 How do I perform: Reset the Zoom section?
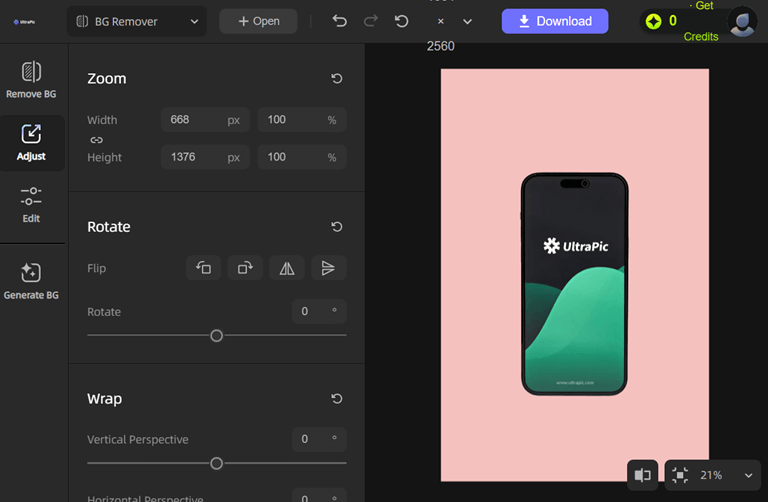336,78
